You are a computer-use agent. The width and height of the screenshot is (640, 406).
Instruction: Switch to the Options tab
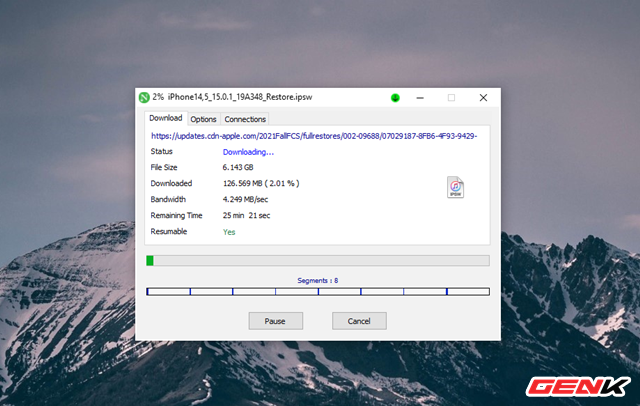point(203,119)
